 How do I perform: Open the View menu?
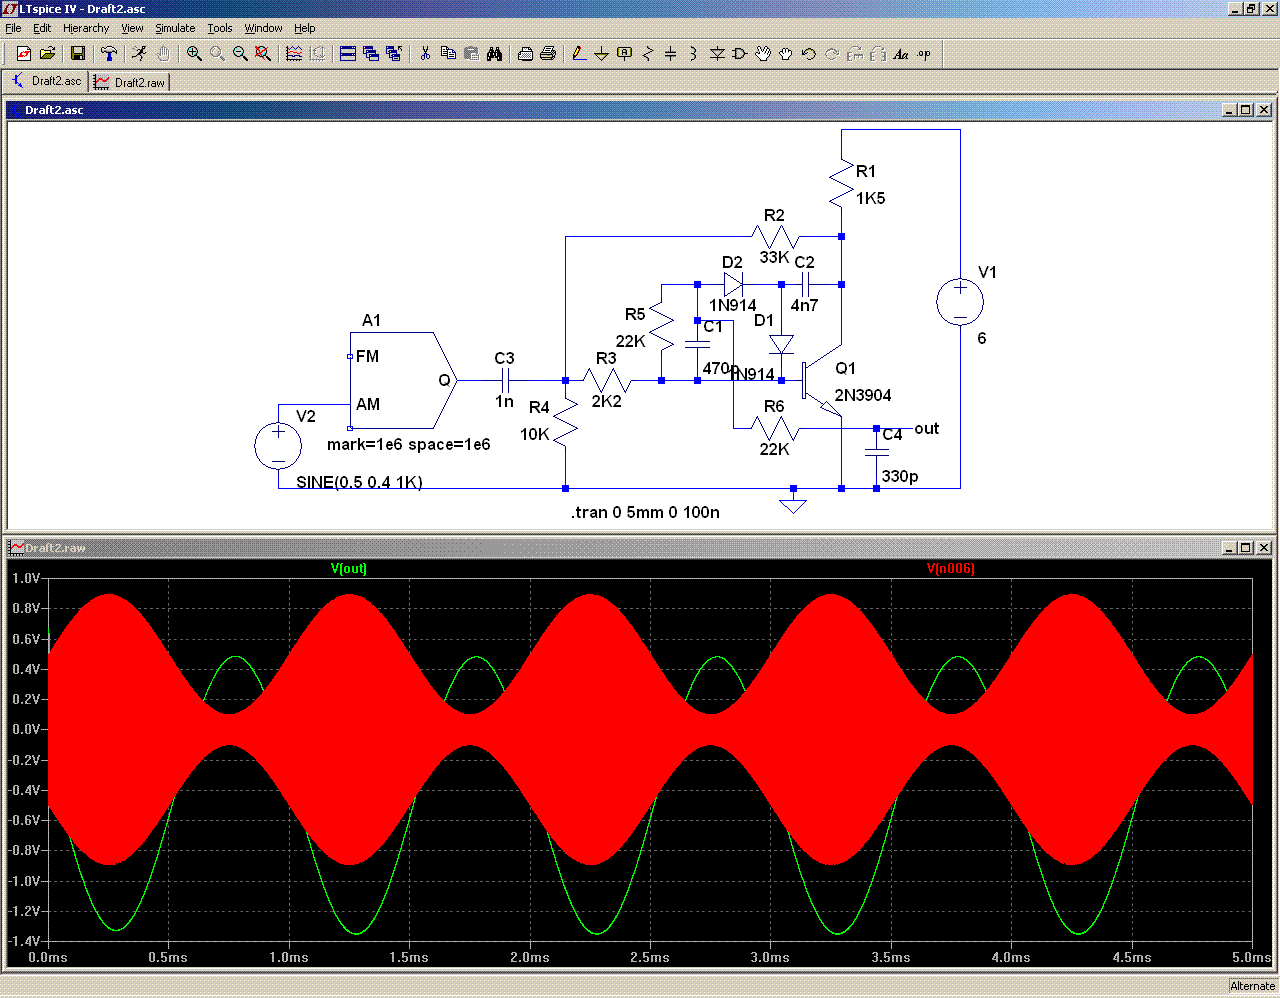[132, 28]
